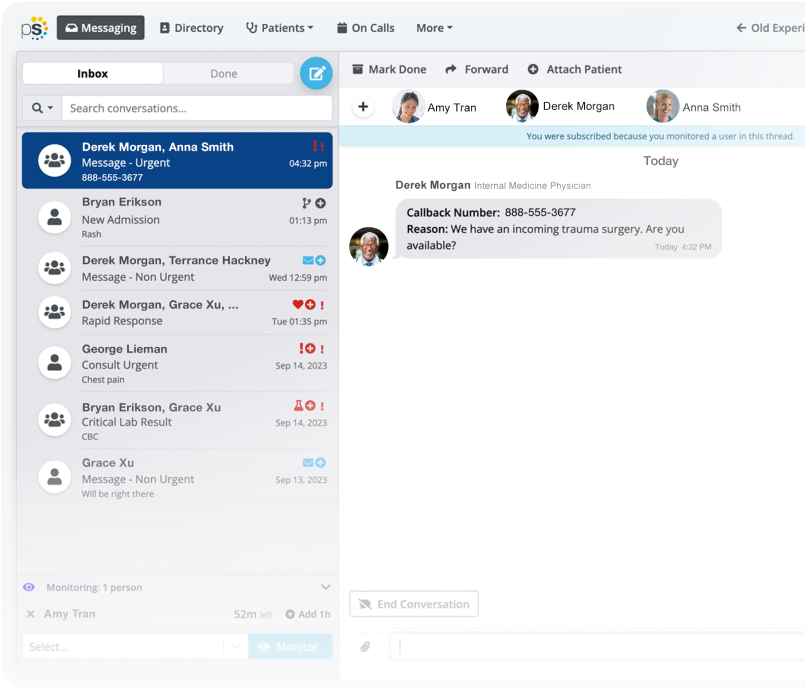Remove Amy Tran from monitoring
Image resolution: width=805 pixels, height=691 pixels.
(x=31, y=614)
